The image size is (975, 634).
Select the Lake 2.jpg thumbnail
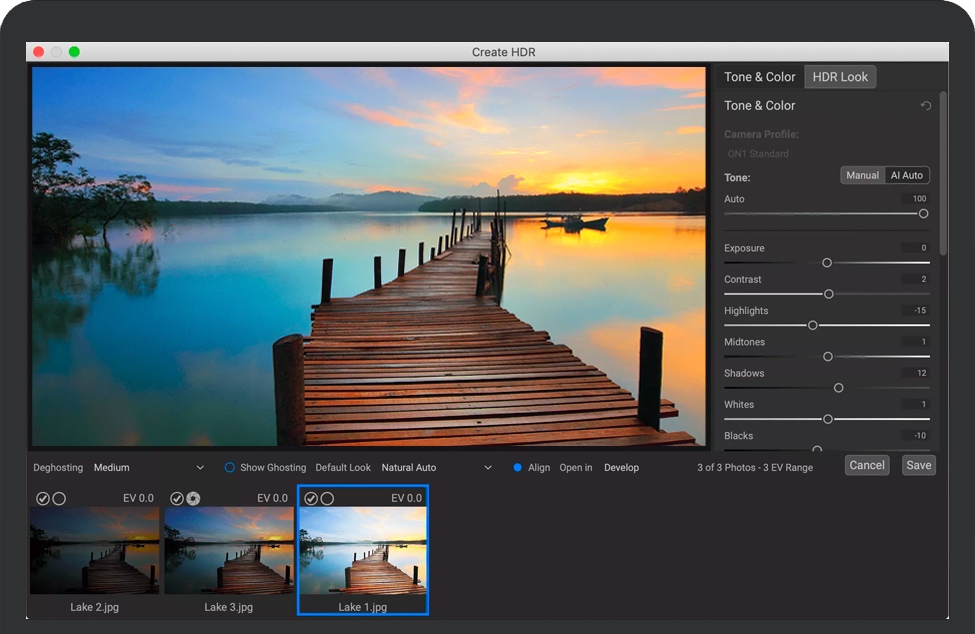click(95, 550)
